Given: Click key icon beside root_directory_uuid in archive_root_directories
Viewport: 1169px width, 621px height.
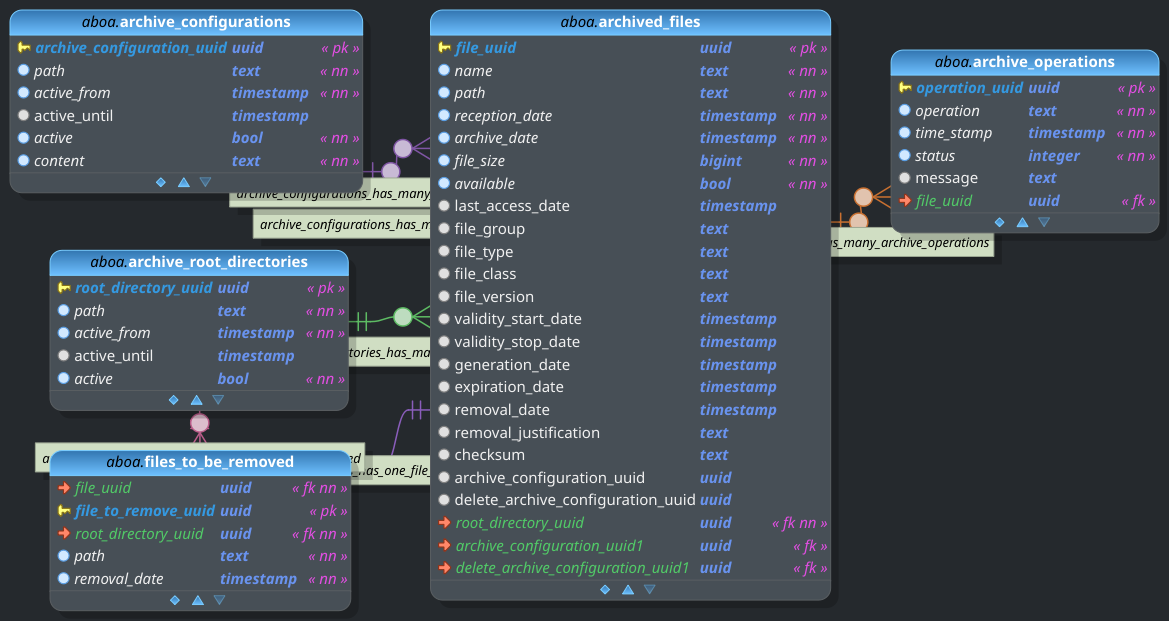Looking at the screenshot, I should point(64,288).
